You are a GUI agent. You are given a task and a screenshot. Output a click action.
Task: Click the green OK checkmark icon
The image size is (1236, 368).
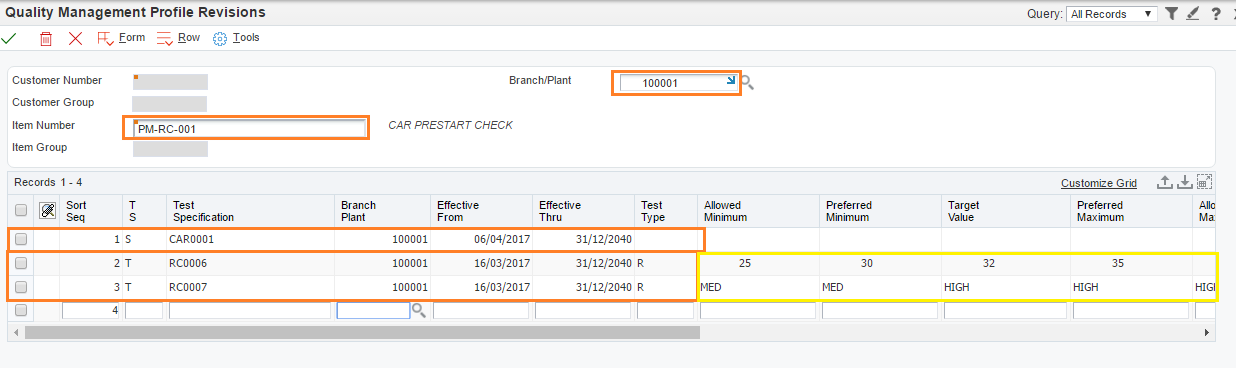pos(9,38)
